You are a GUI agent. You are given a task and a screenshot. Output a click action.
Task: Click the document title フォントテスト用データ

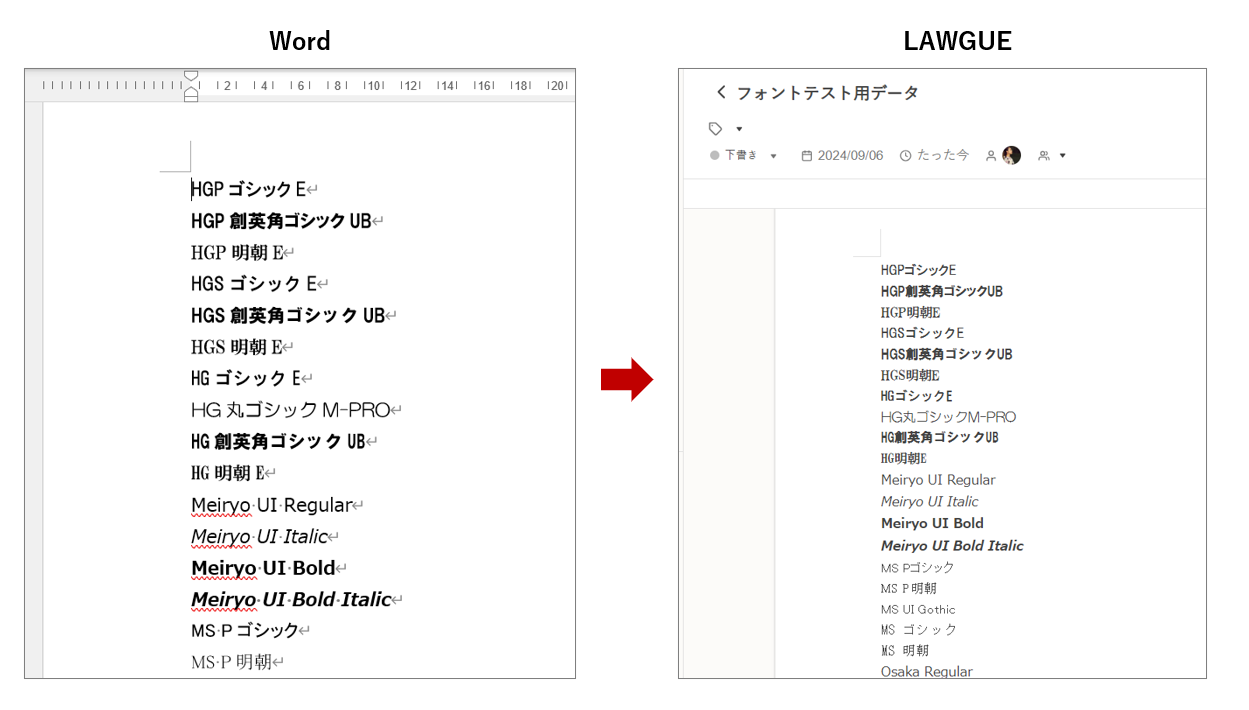[827, 93]
